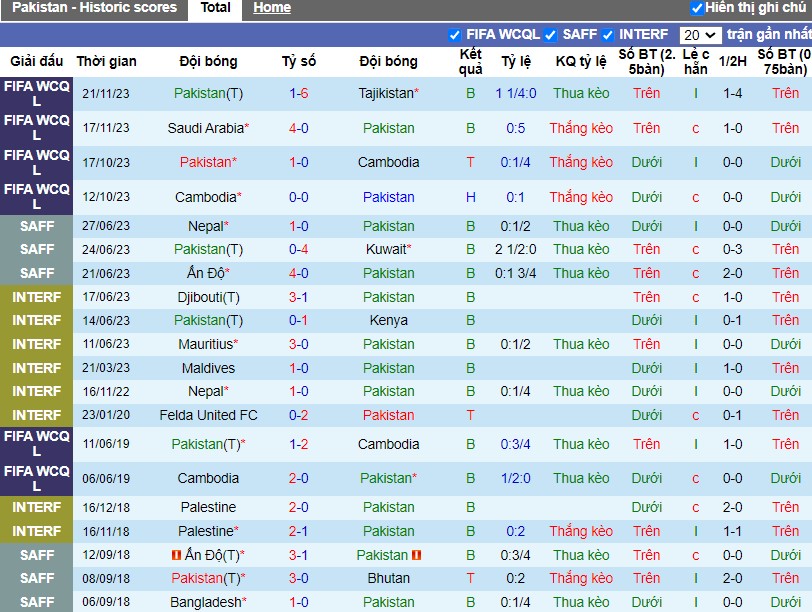Open Ấn Độ team on 21/06/23
The image size is (812, 612).
pos(208,273)
